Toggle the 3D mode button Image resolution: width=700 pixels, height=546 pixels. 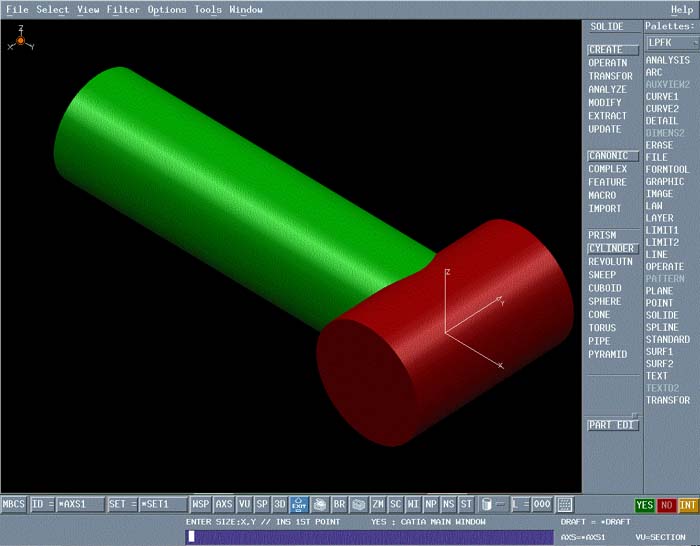[280, 505]
